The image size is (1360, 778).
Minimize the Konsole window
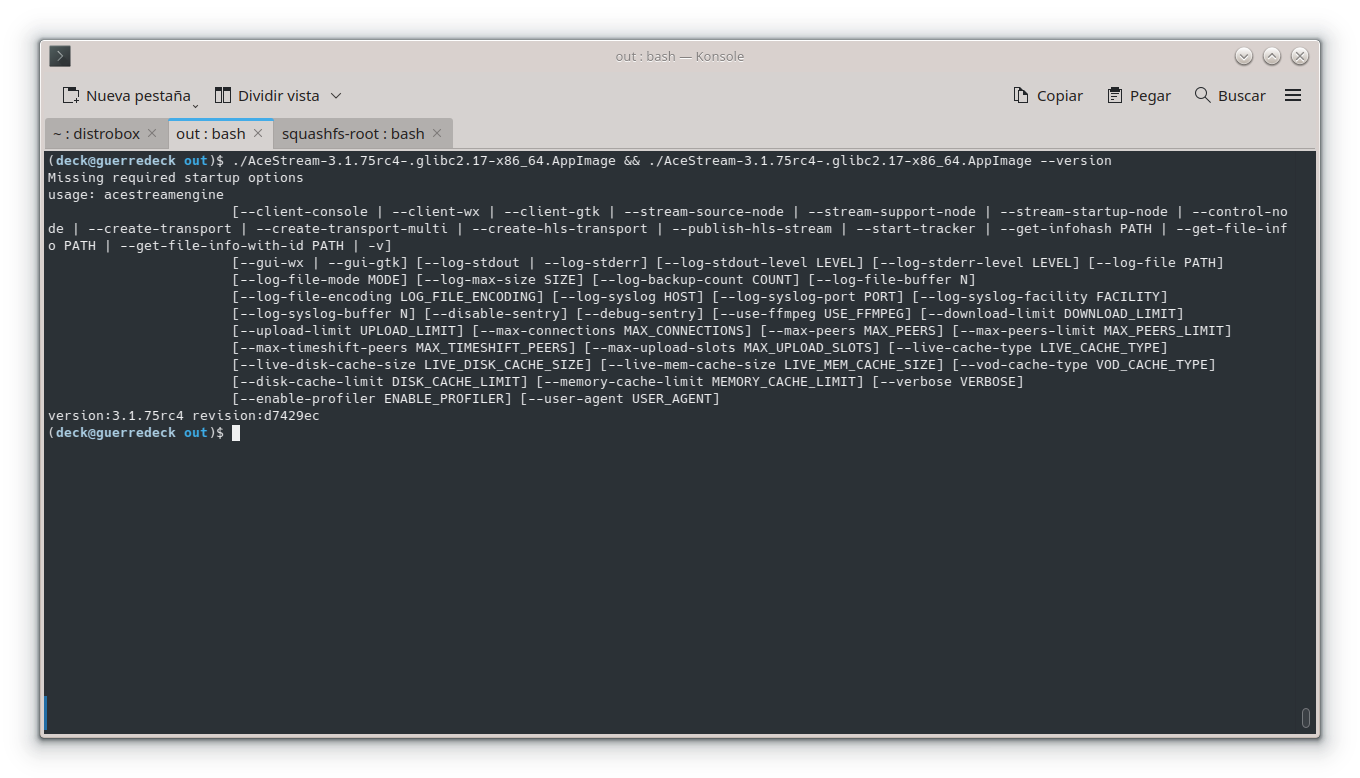pos(1244,57)
